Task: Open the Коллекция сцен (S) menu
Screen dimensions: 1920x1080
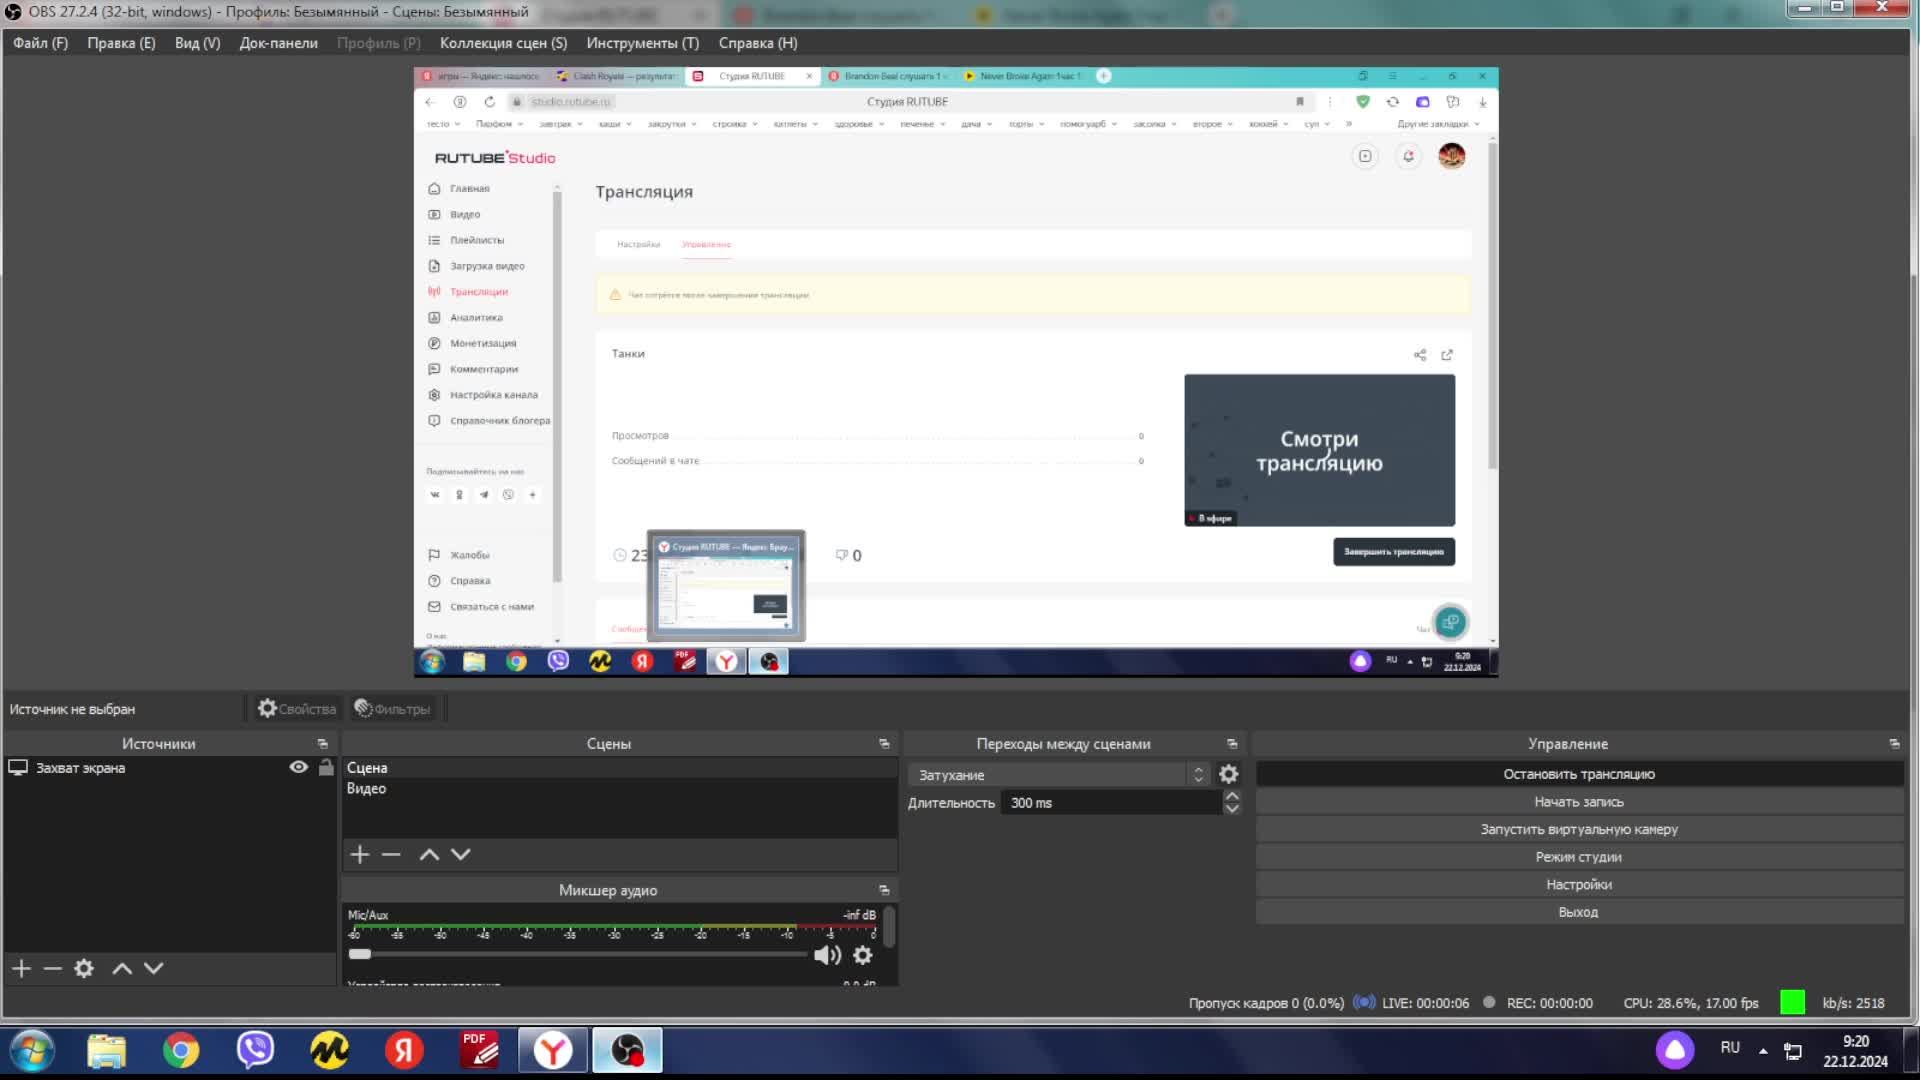Action: pyautogui.click(x=503, y=43)
